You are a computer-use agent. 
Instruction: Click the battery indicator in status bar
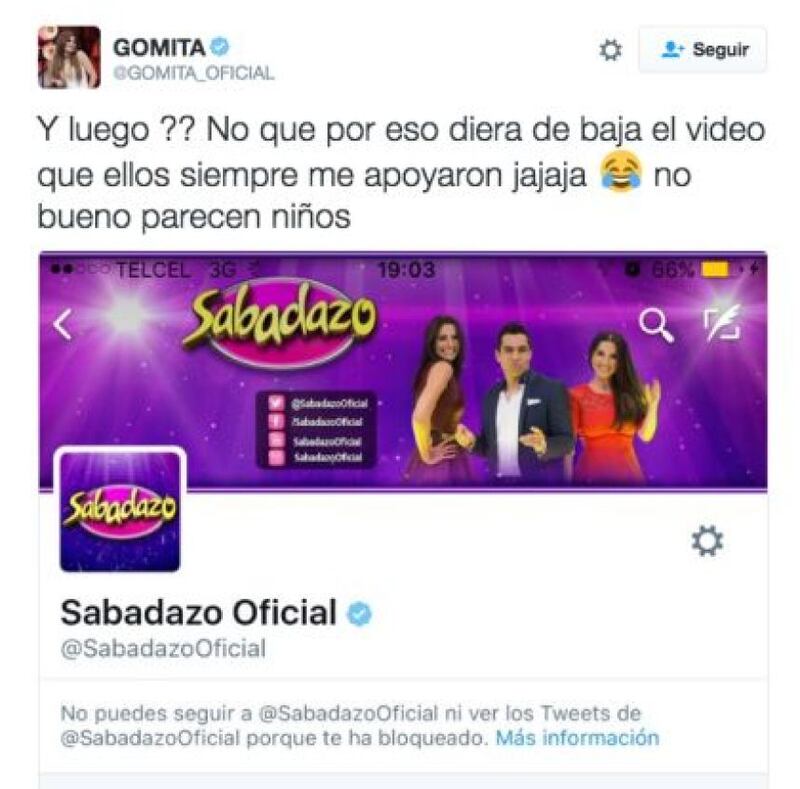click(x=716, y=269)
